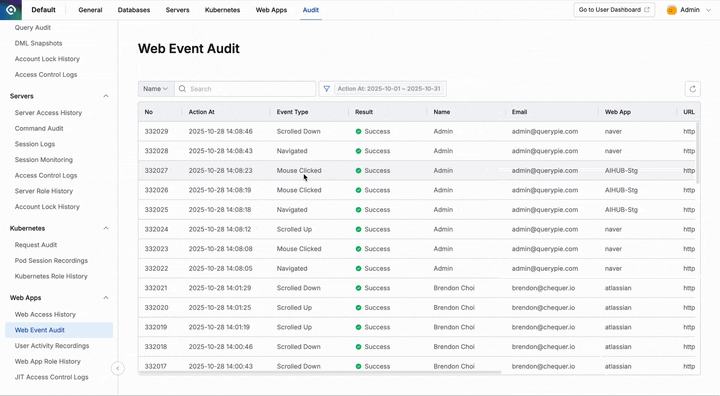Click Mouse Clicked event in row 332023
This screenshot has width=720, height=396.
pyautogui.click(x=299, y=249)
